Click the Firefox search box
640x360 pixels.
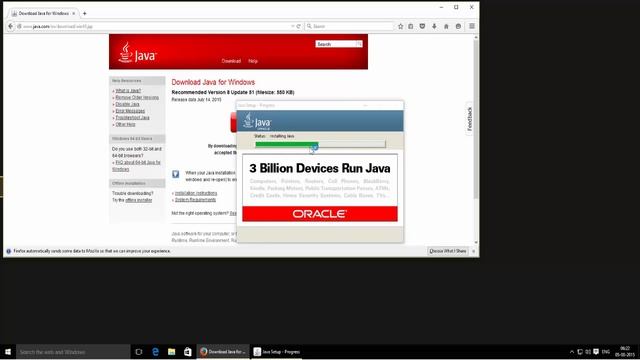point(349,26)
